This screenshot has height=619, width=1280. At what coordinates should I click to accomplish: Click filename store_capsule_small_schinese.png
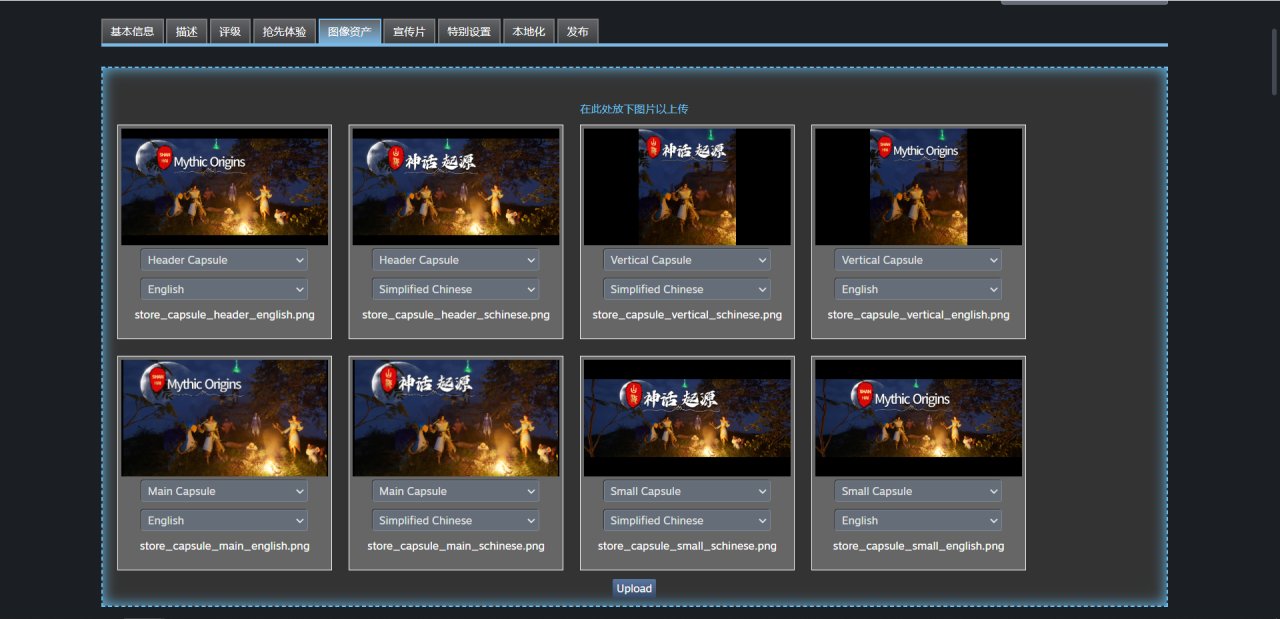coord(687,546)
